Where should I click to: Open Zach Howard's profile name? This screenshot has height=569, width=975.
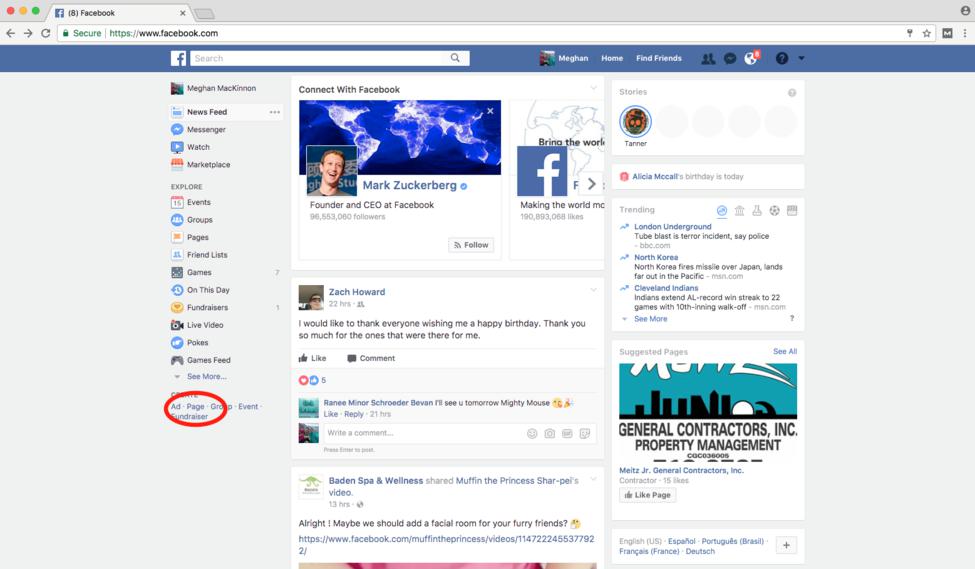[x=357, y=292]
